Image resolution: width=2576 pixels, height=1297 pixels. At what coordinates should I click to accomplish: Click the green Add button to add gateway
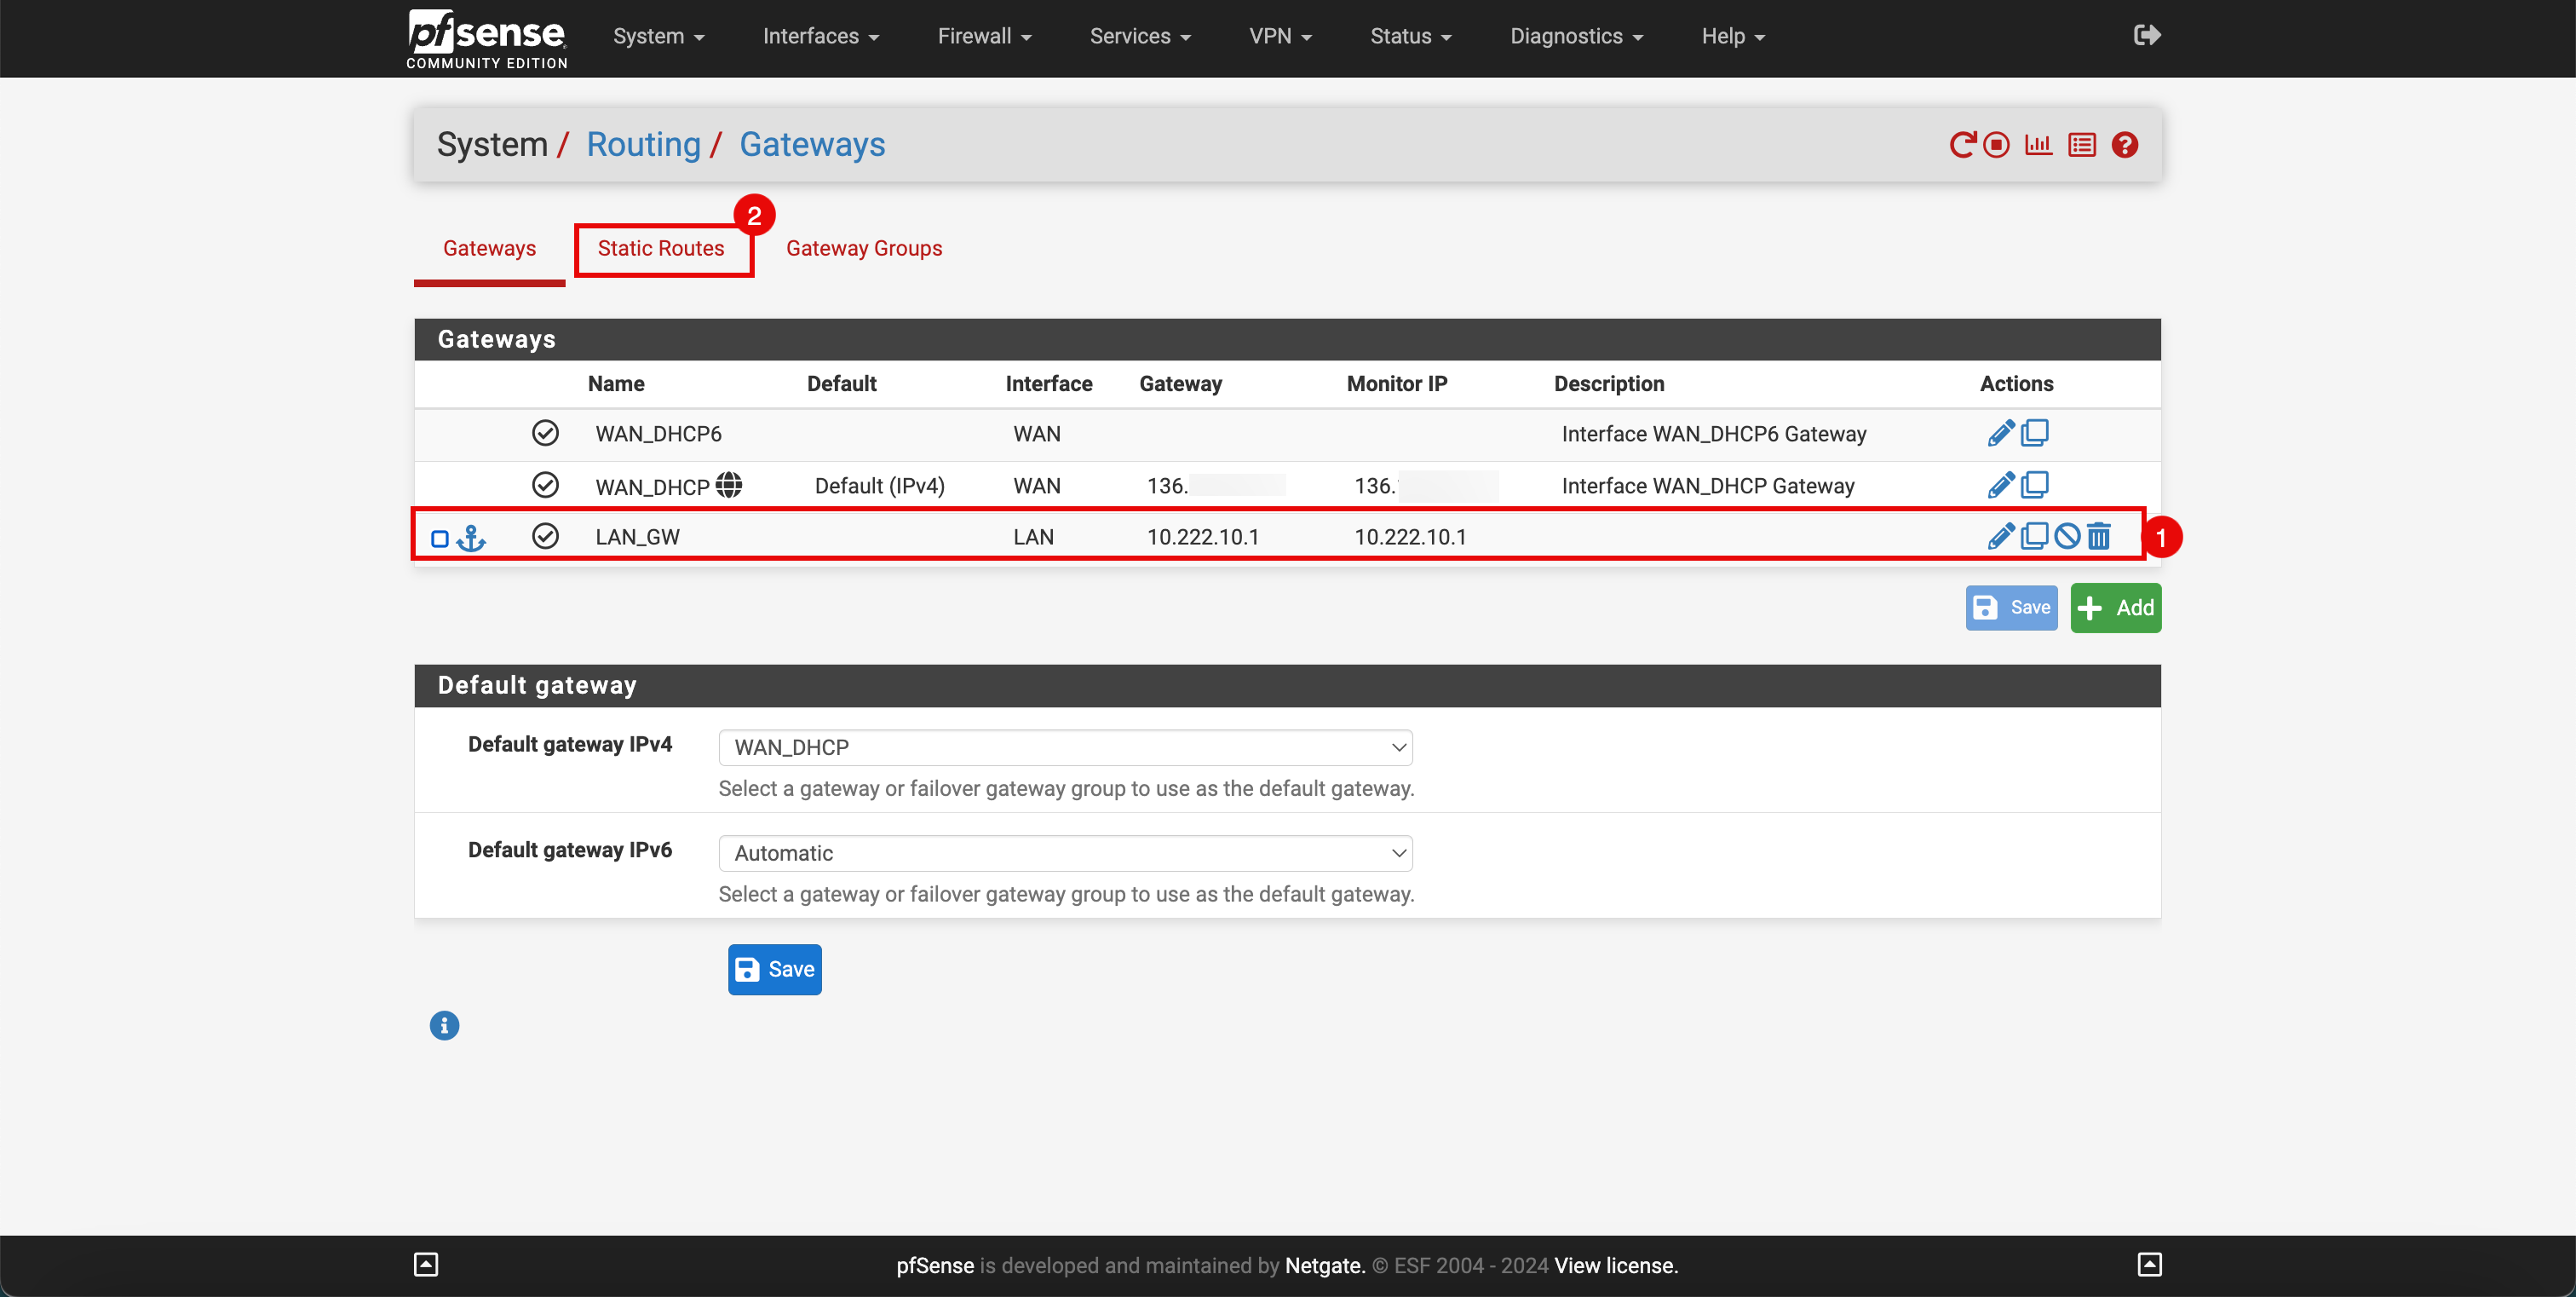pos(2116,607)
